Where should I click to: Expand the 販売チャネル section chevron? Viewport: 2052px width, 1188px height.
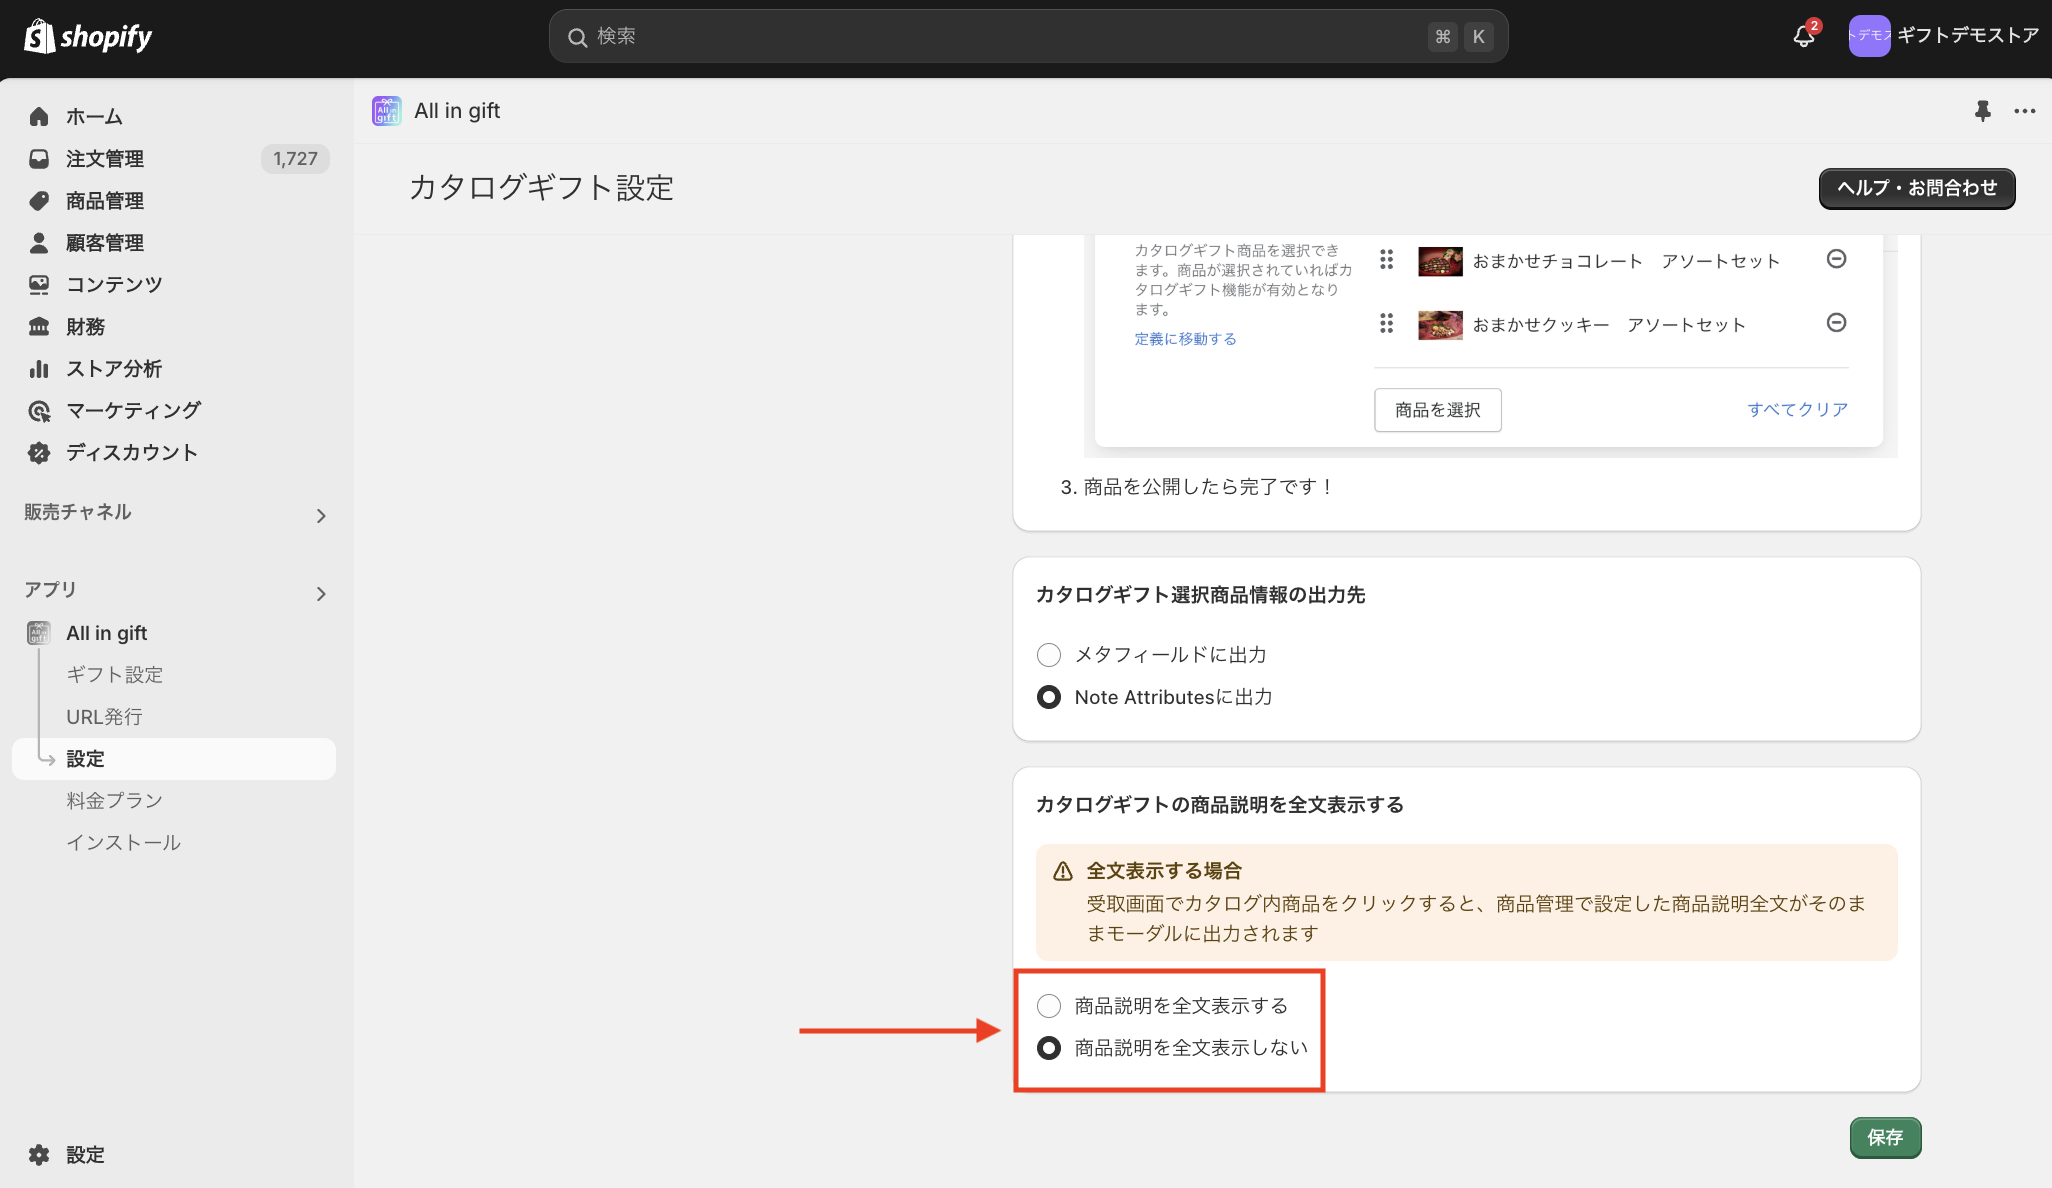coord(321,516)
